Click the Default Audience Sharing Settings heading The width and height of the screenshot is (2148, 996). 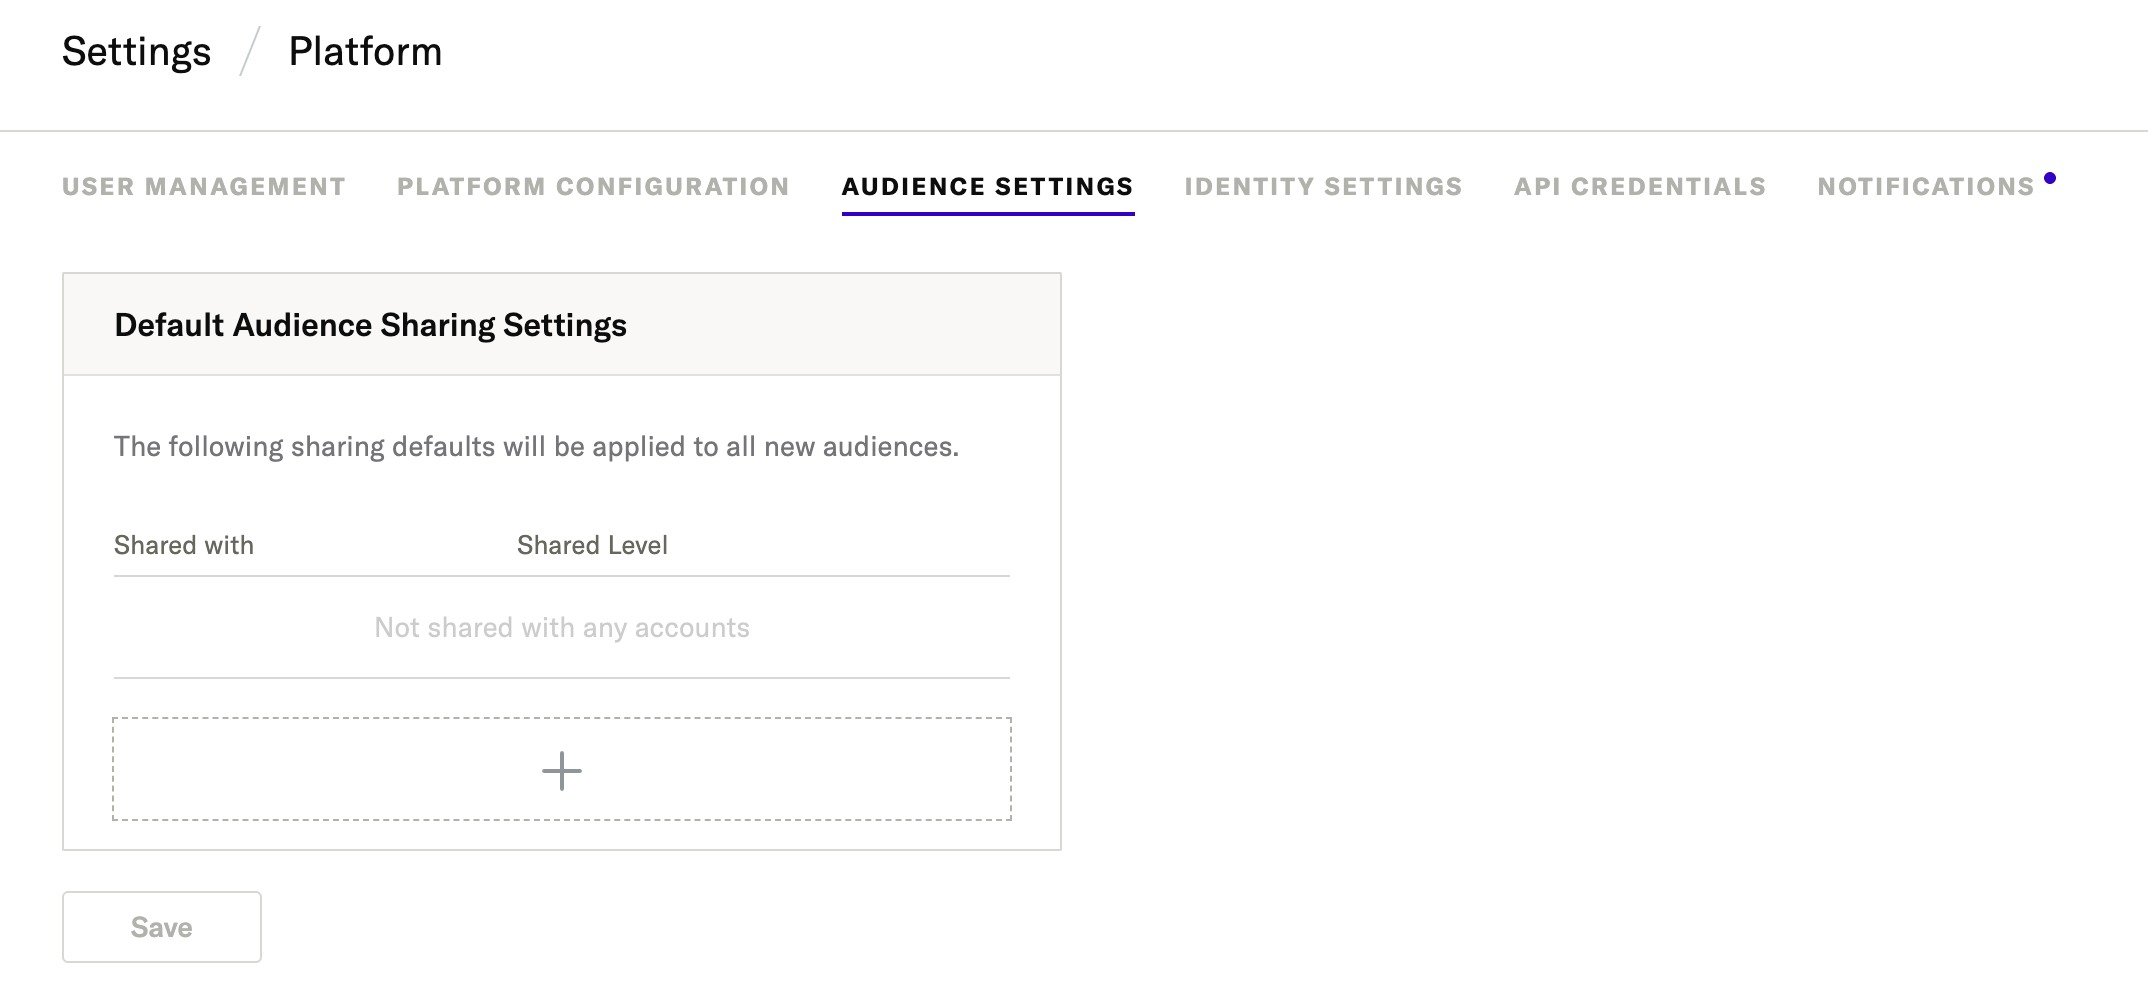pyautogui.click(x=370, y=325)
